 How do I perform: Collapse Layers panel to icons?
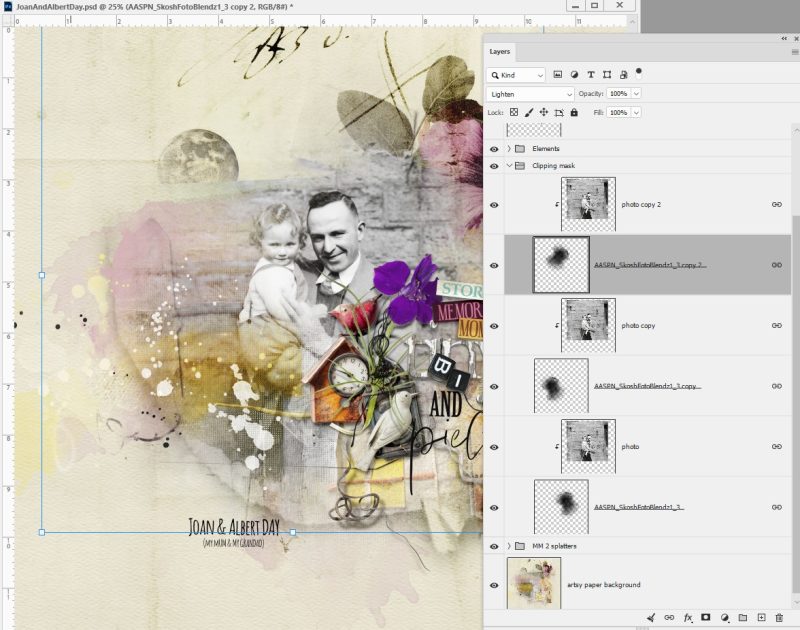784,38
